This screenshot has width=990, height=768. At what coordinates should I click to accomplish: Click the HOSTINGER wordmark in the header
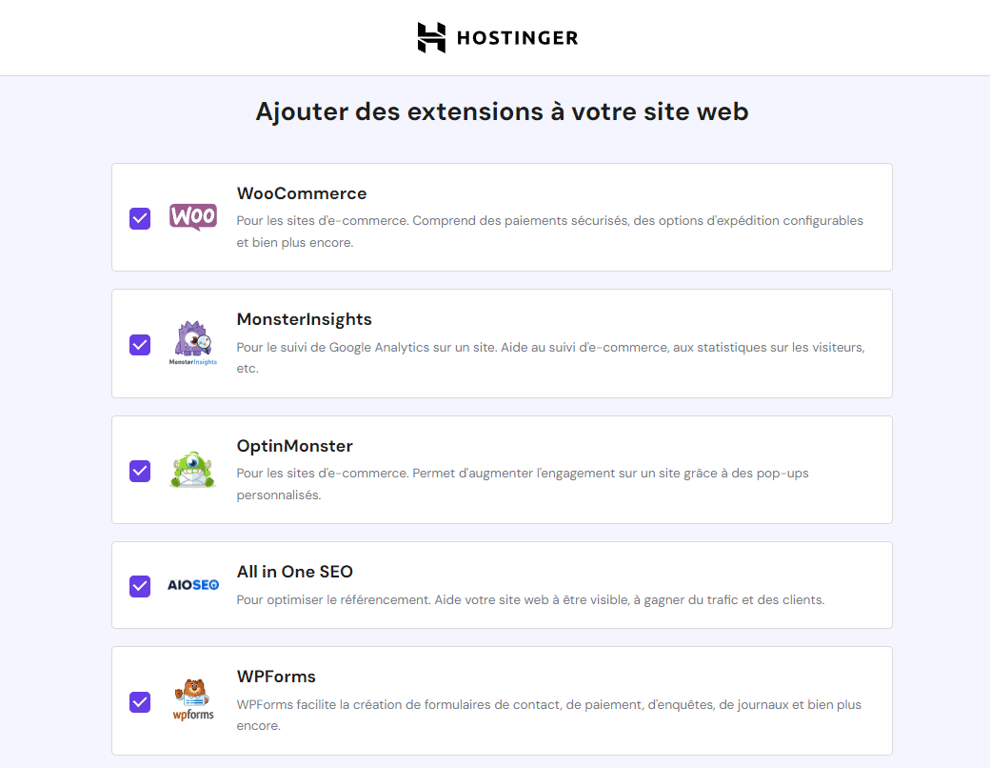pos(516,37)
